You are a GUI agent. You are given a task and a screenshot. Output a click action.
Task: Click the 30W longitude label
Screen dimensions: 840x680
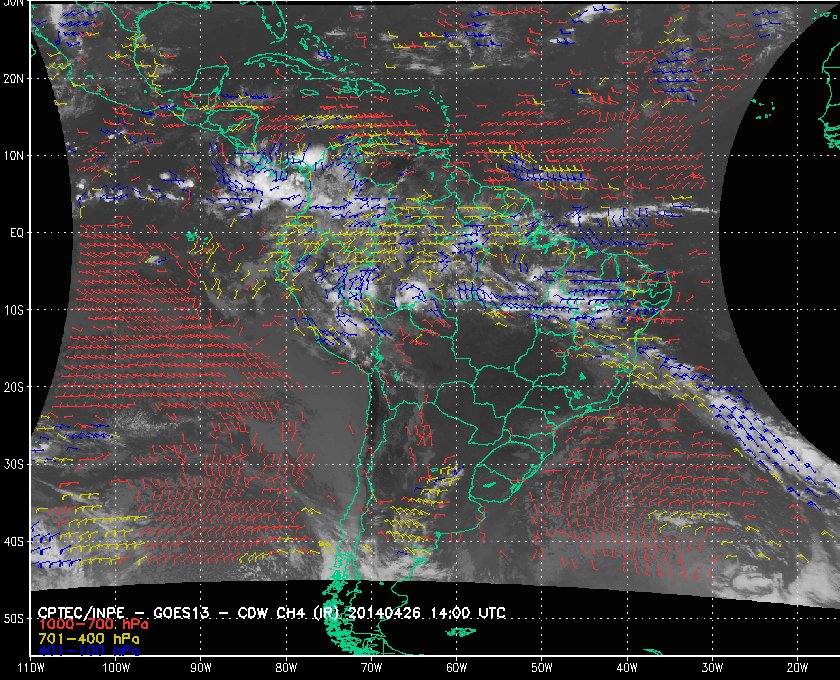(711, 666)
